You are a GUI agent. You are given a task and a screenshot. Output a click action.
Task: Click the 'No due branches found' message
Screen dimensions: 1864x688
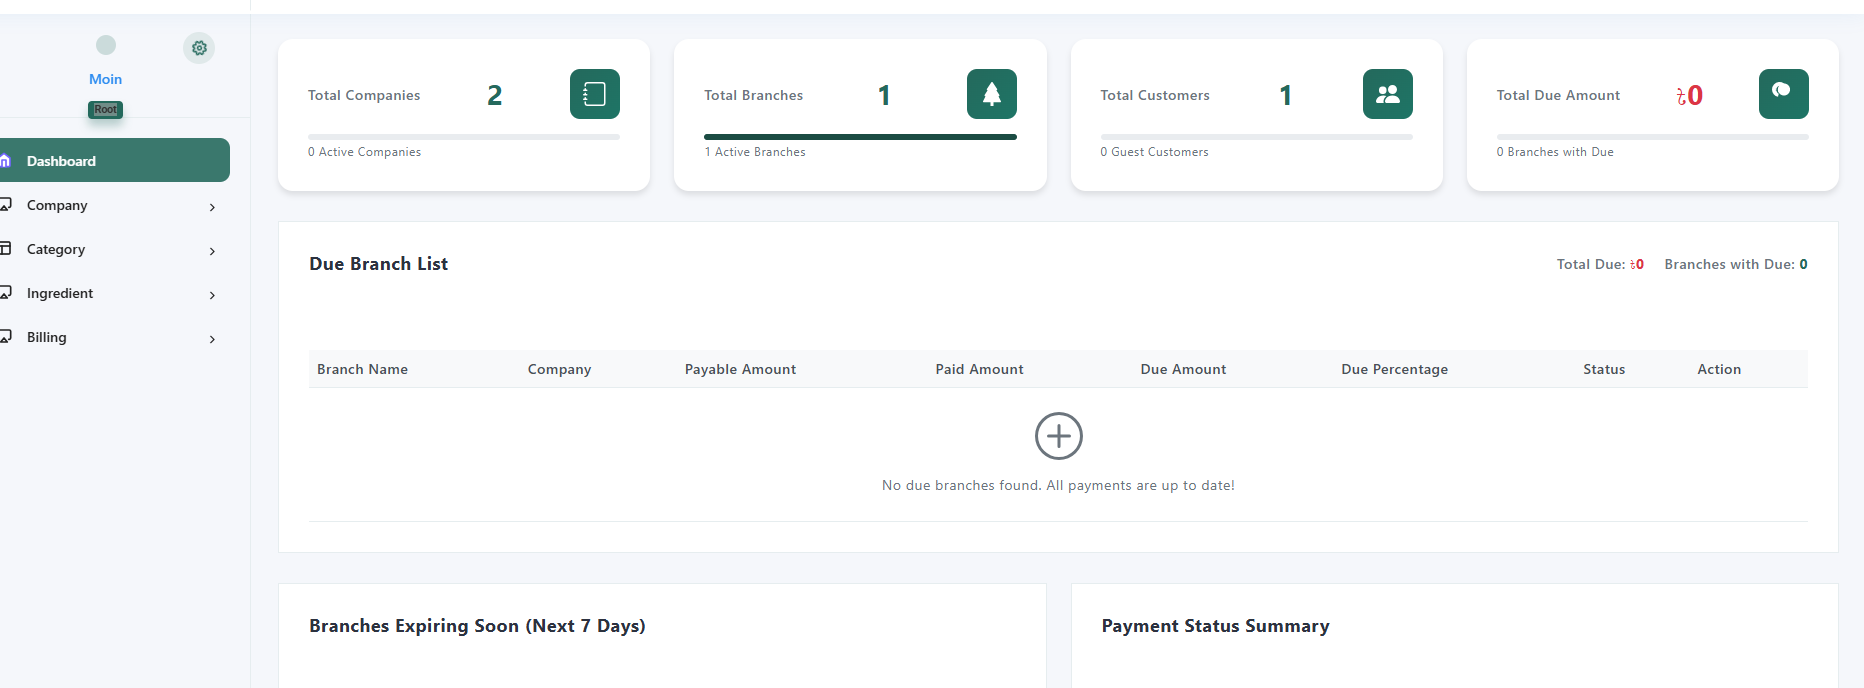1058,485
